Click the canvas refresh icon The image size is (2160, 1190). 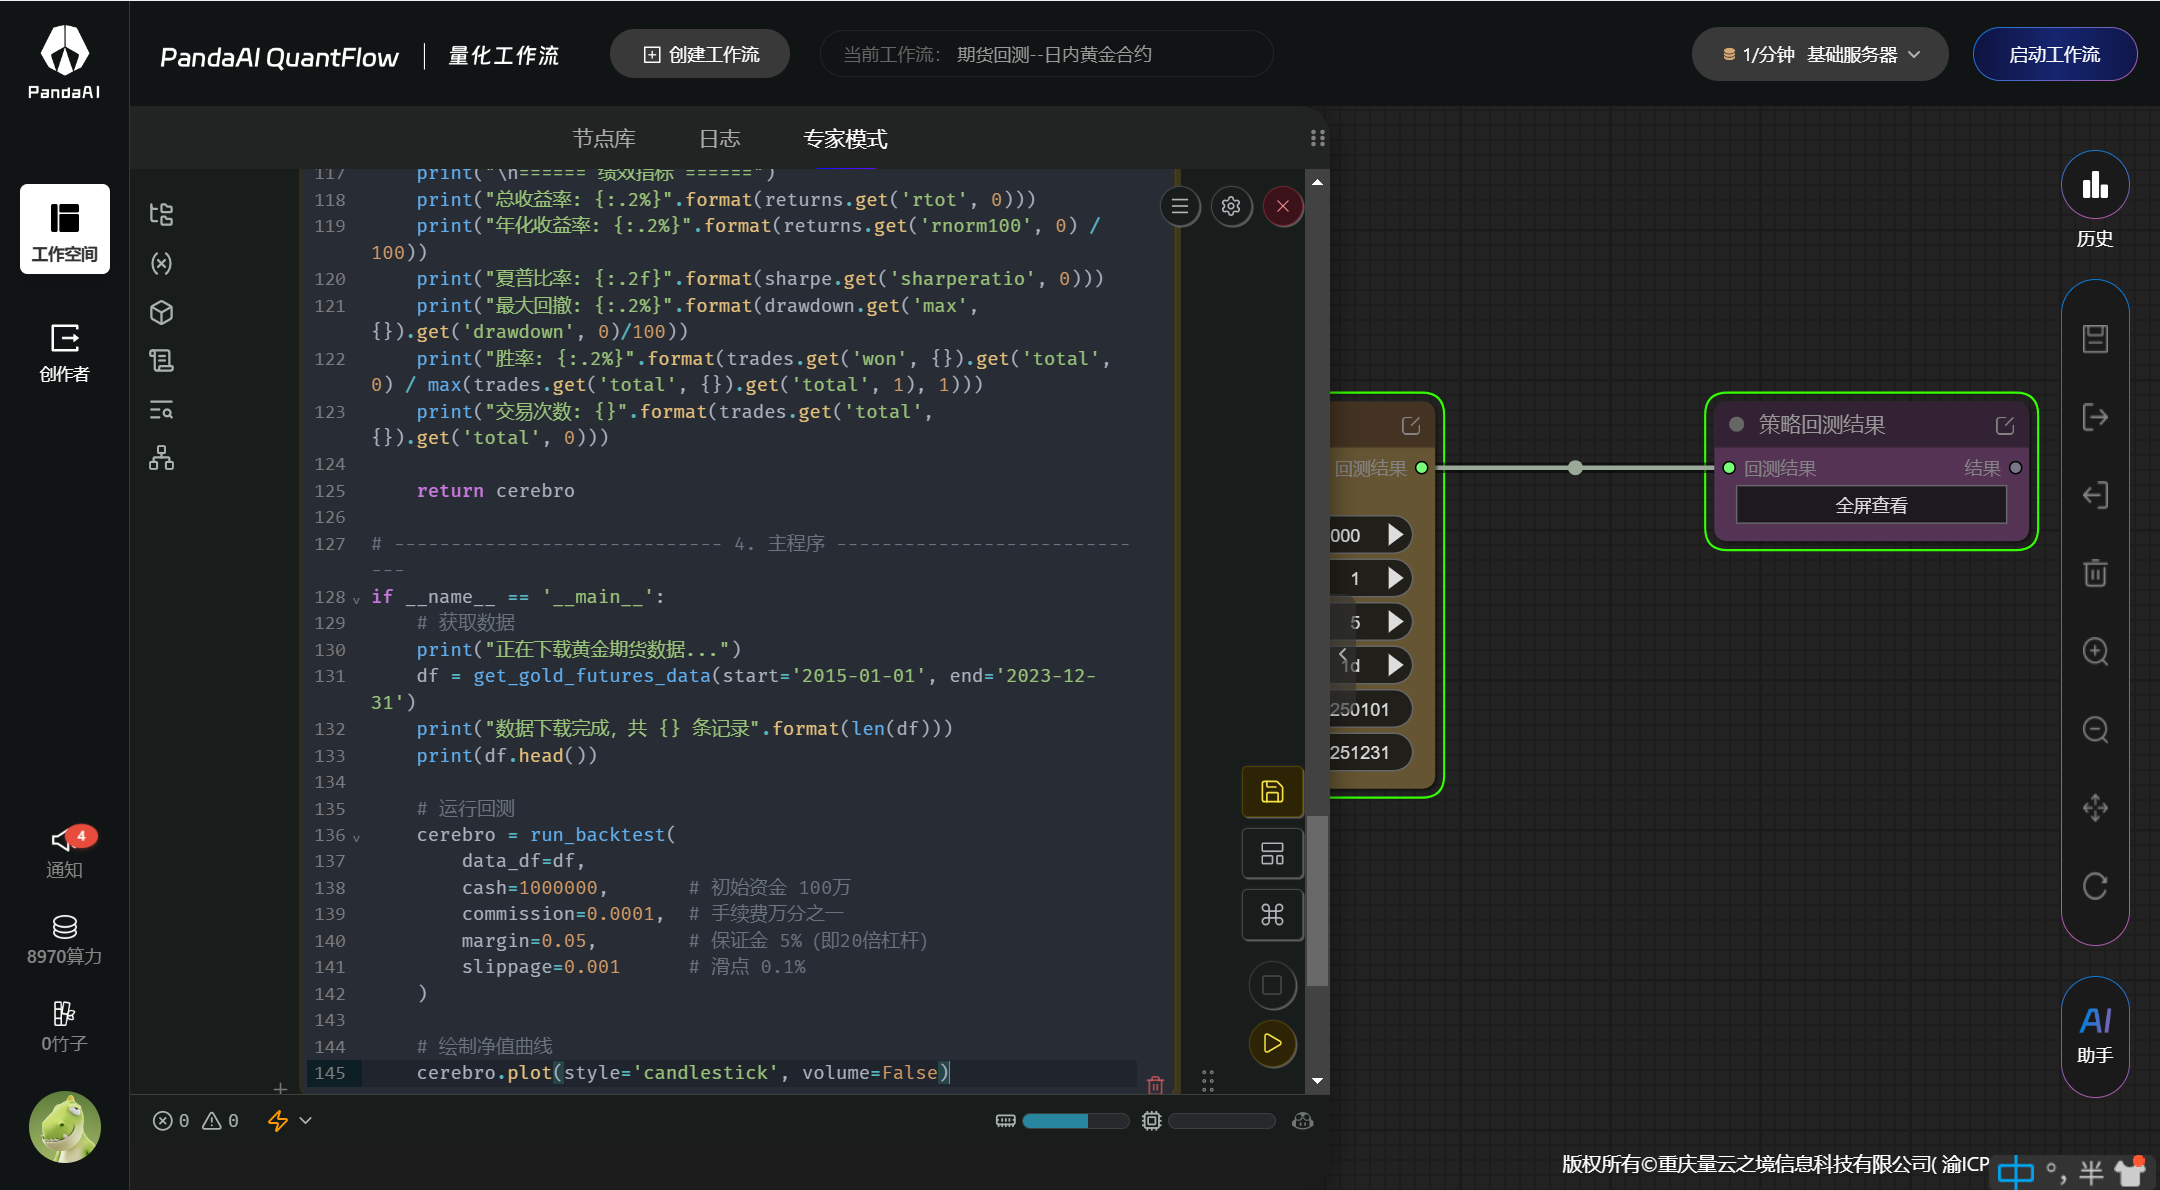tap(2095, 886)
